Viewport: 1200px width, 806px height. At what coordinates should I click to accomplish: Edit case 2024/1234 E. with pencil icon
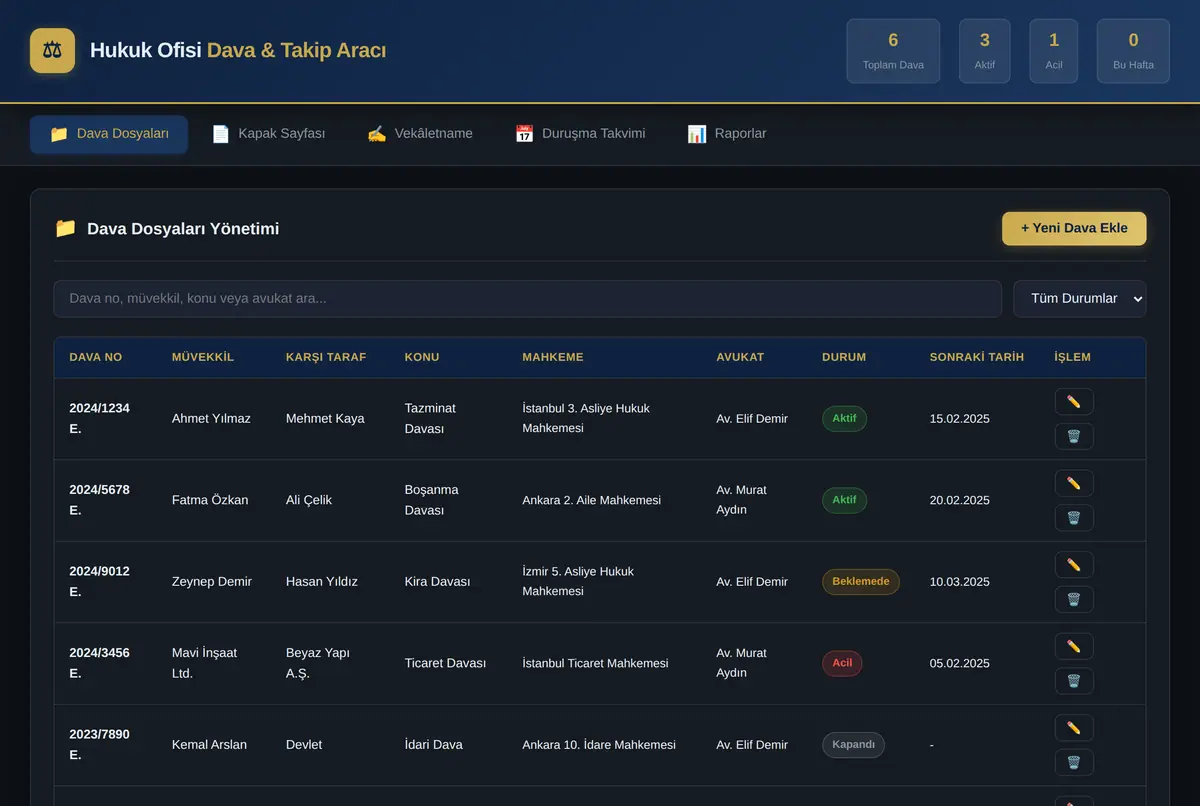1074,402
